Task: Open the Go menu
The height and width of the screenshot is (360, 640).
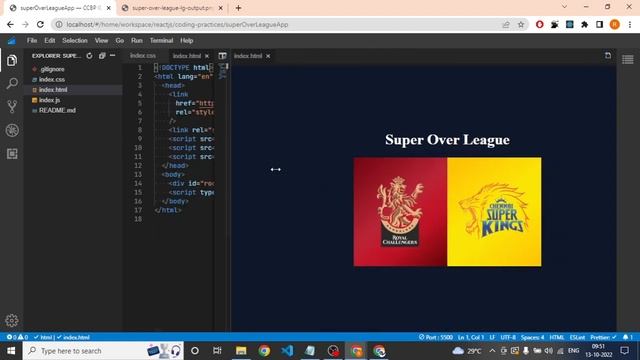Action: pos(120,40)
